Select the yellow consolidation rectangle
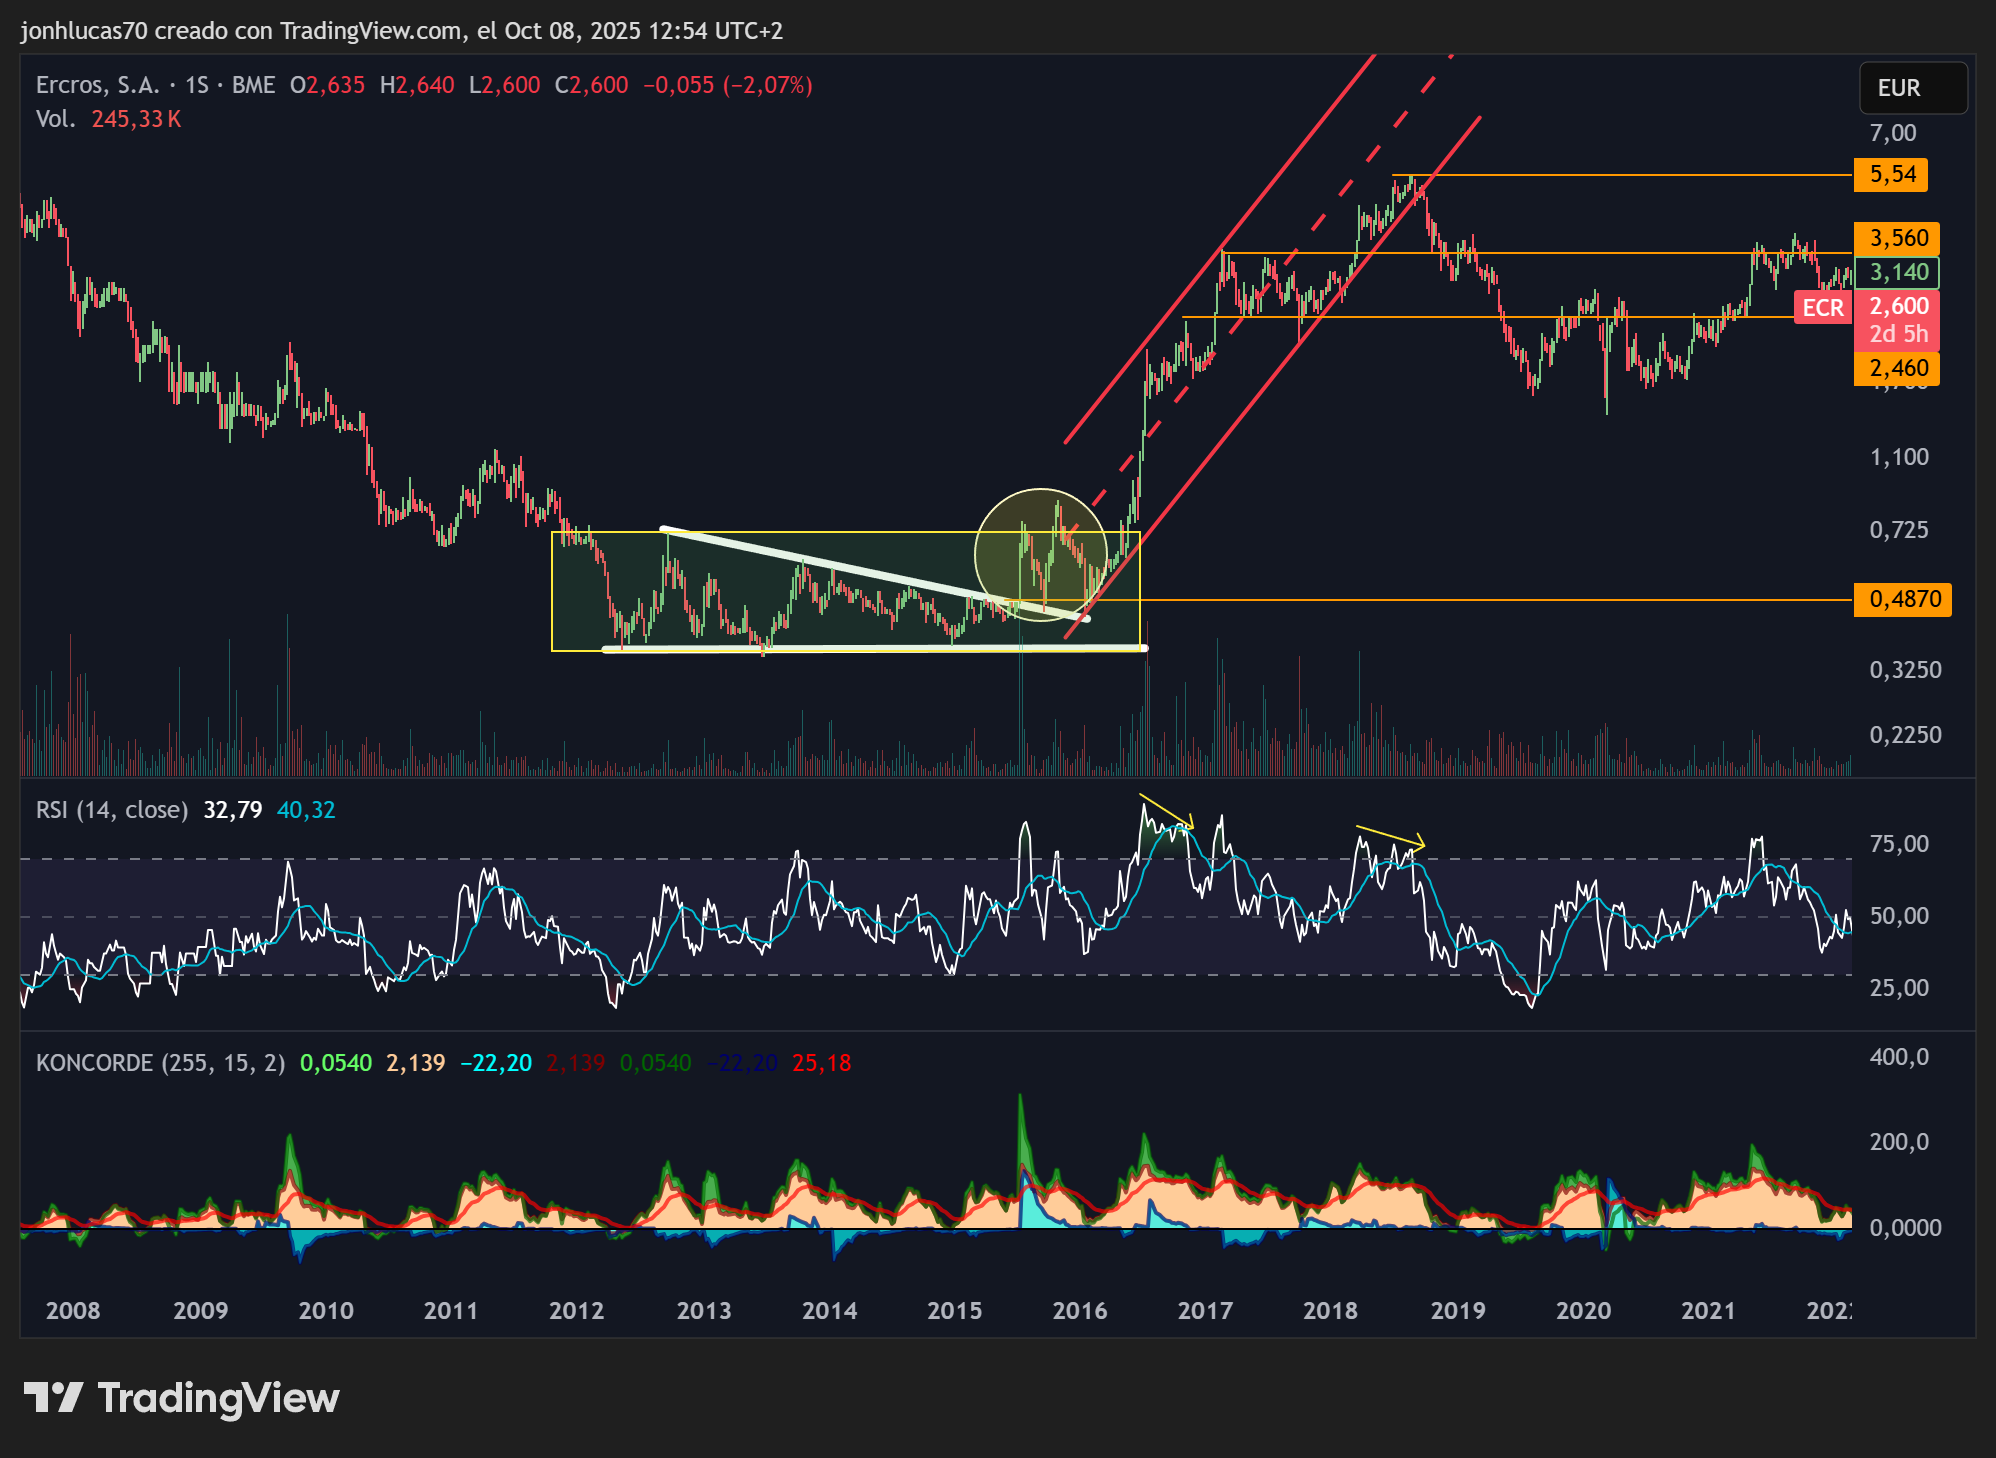This screenshot has height=1458, width=1996. 845,591
